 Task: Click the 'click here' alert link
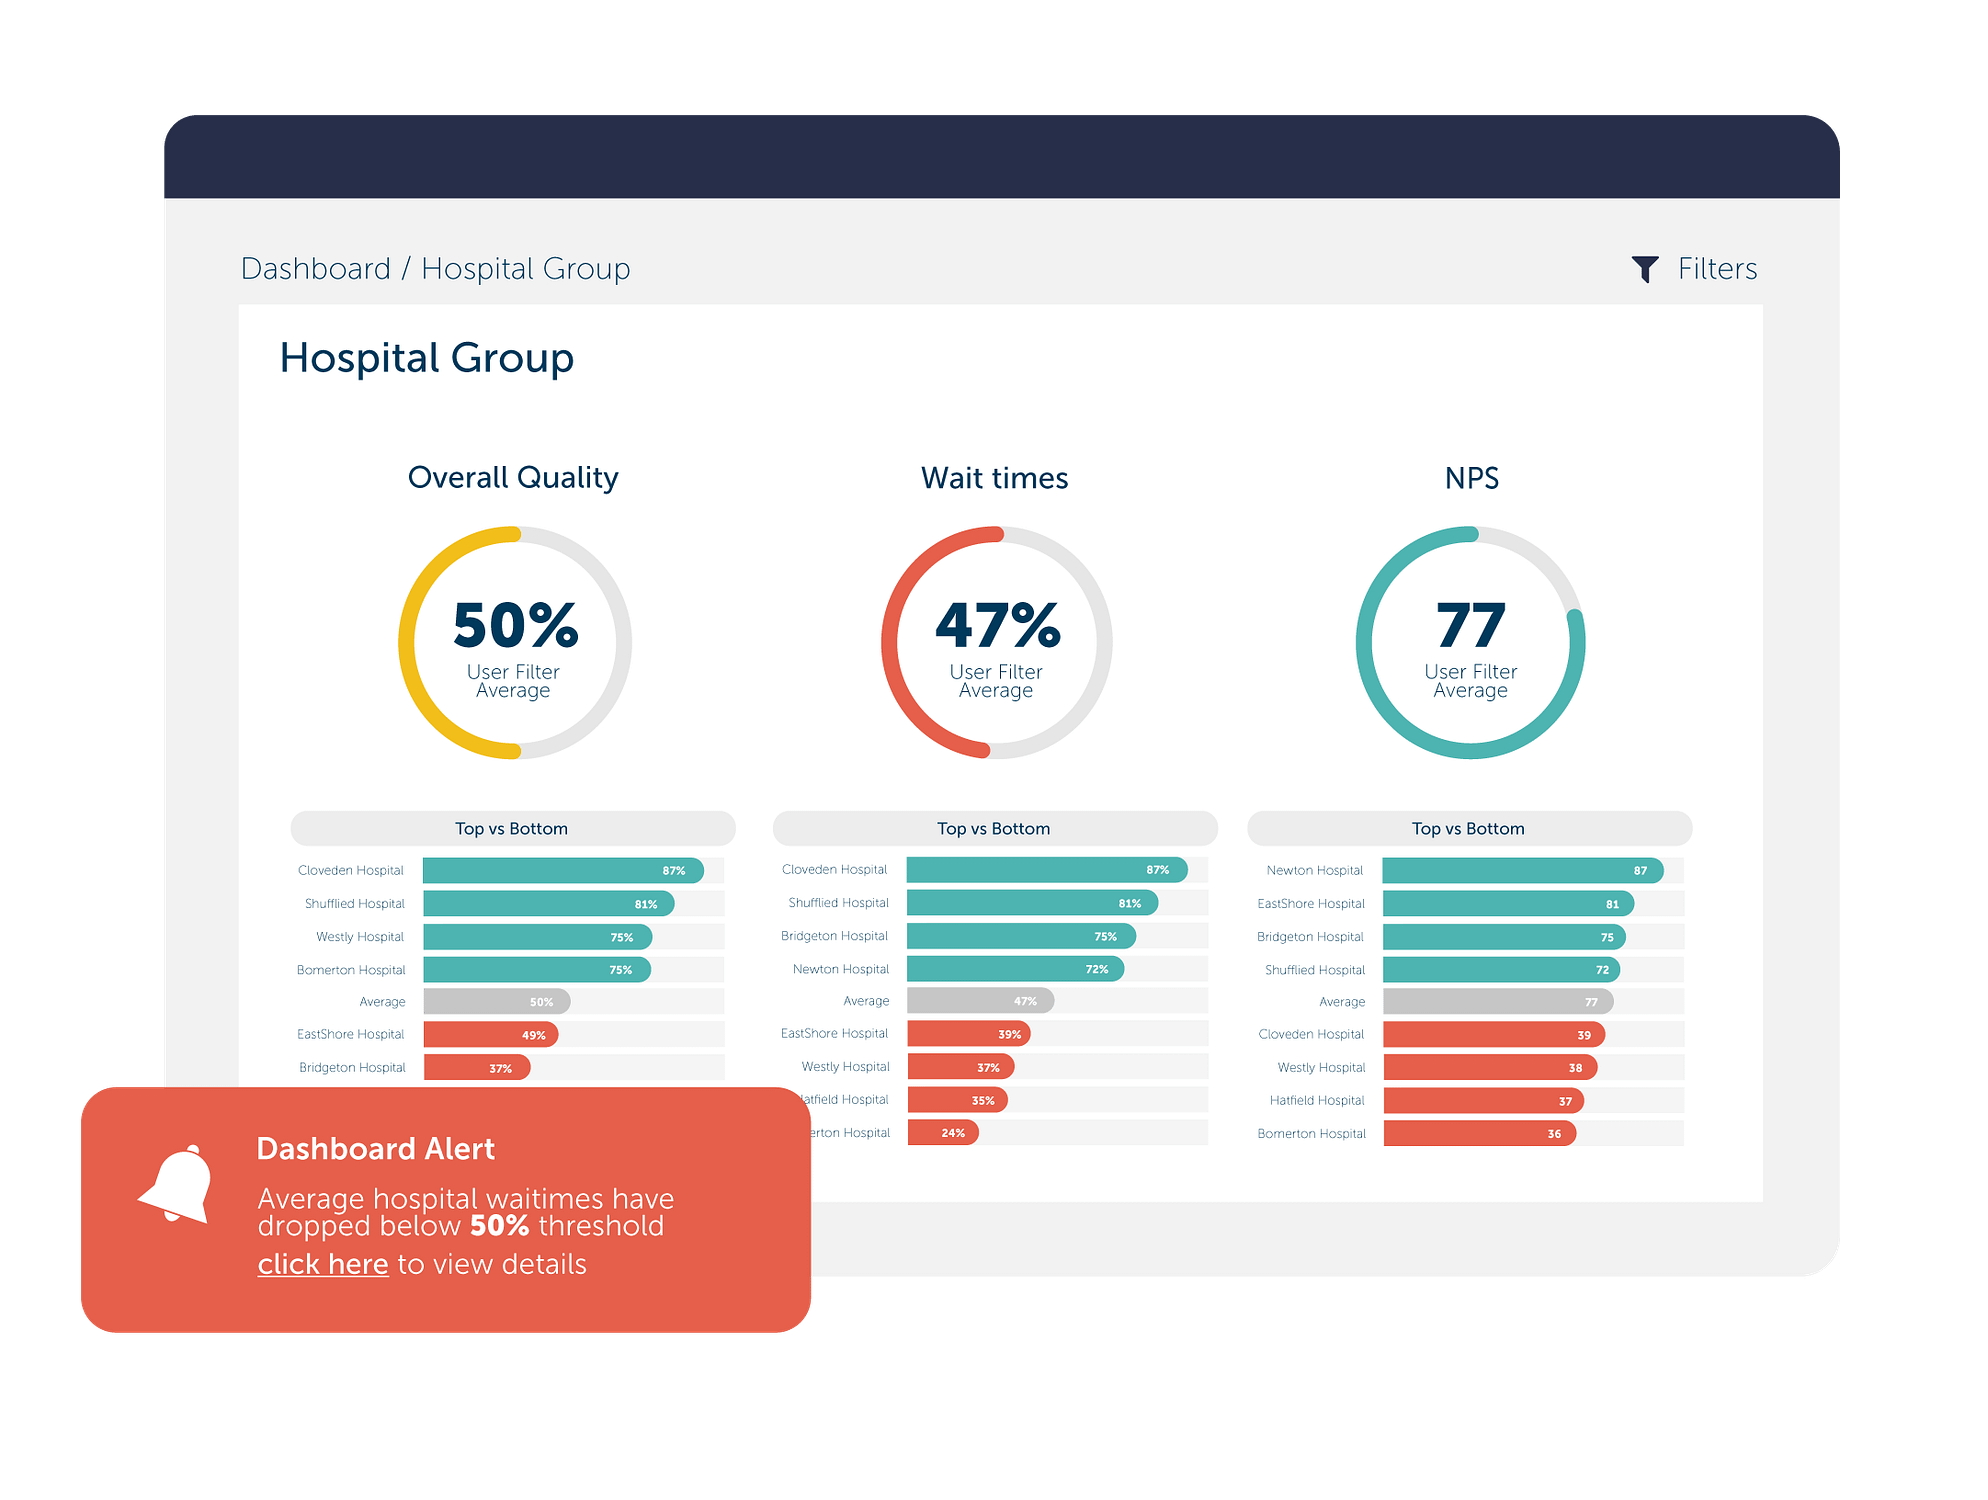coord(322,1264)
